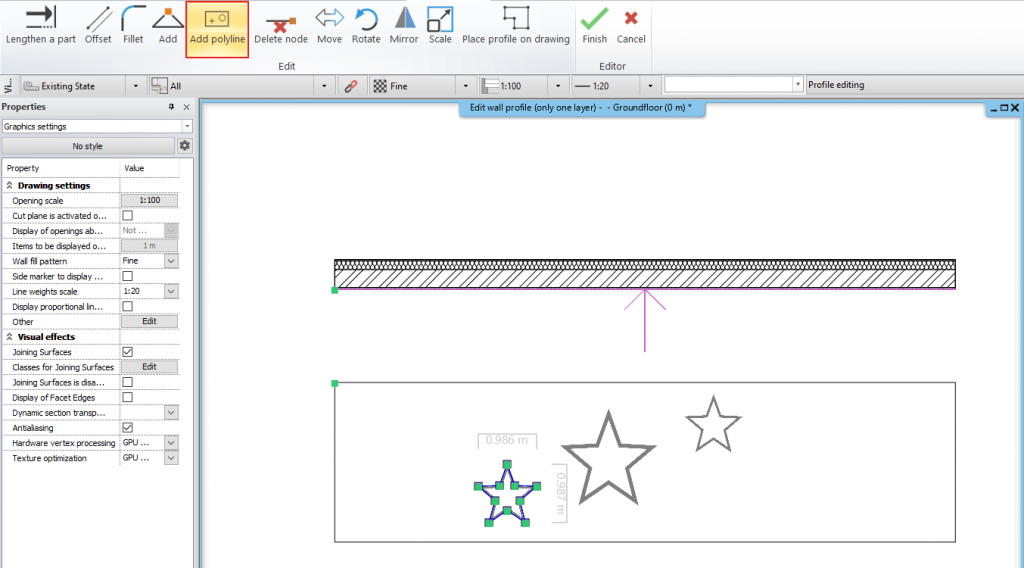
Task: Select the Edit wall profile document tab
Action: pos(582,107)
